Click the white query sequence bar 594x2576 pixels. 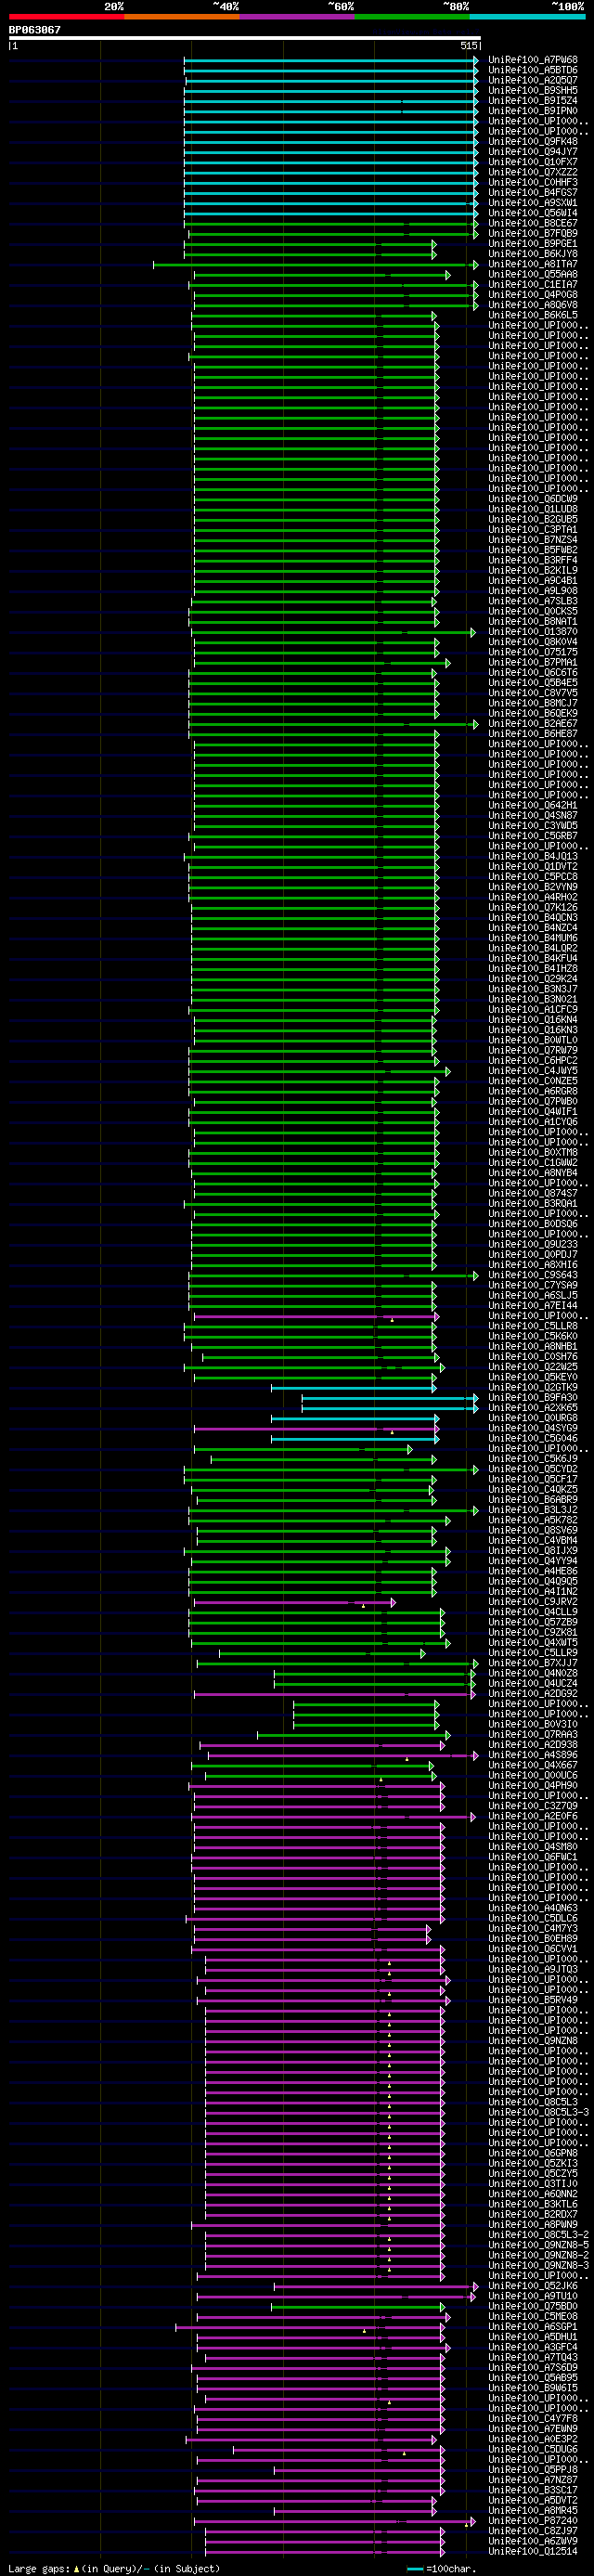tap(245, 38)
